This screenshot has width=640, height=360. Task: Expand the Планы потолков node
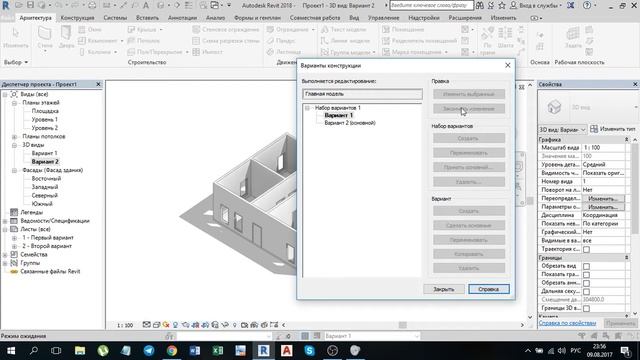pos(14,136)
